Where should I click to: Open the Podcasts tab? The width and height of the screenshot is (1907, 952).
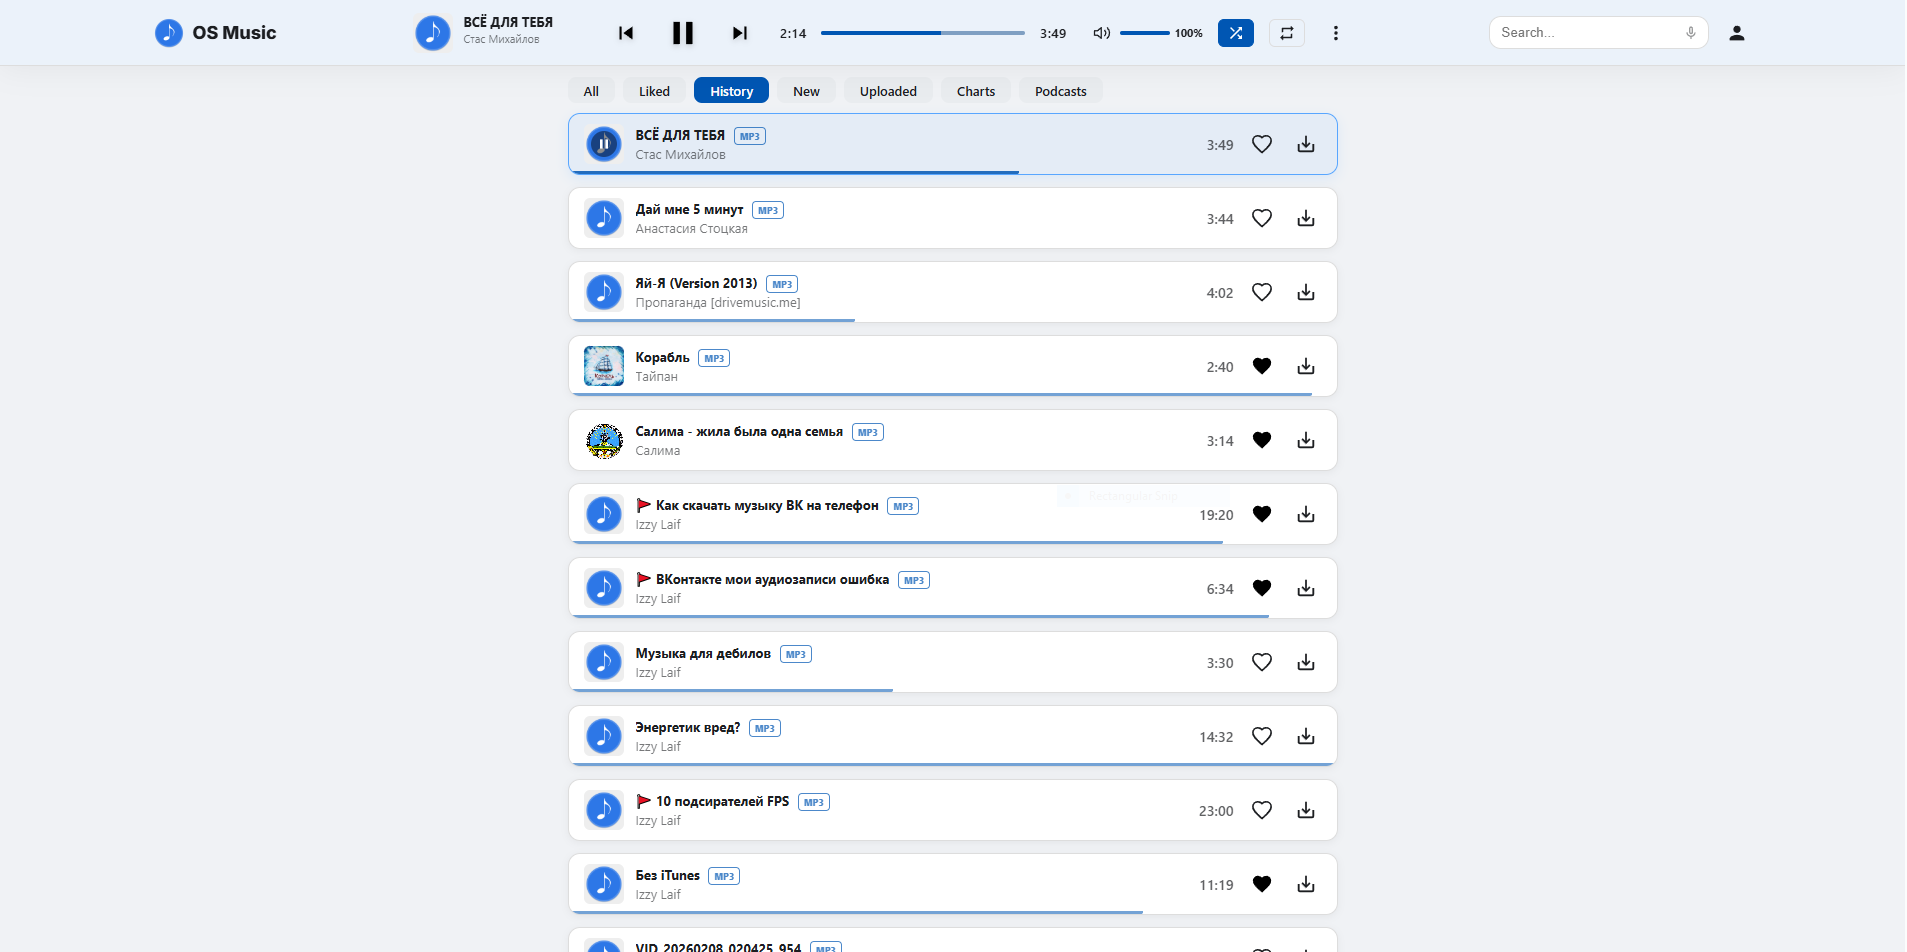coord(1060,91)
